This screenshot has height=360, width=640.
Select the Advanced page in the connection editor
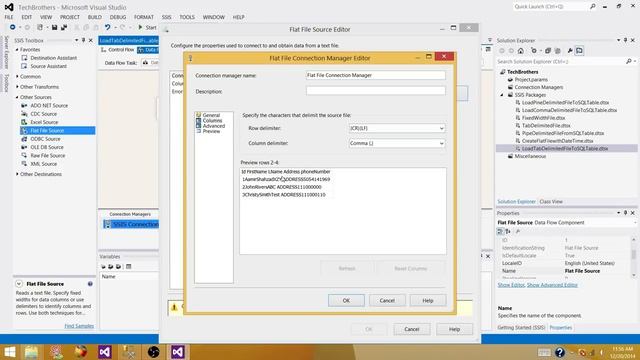pos(213,126)
